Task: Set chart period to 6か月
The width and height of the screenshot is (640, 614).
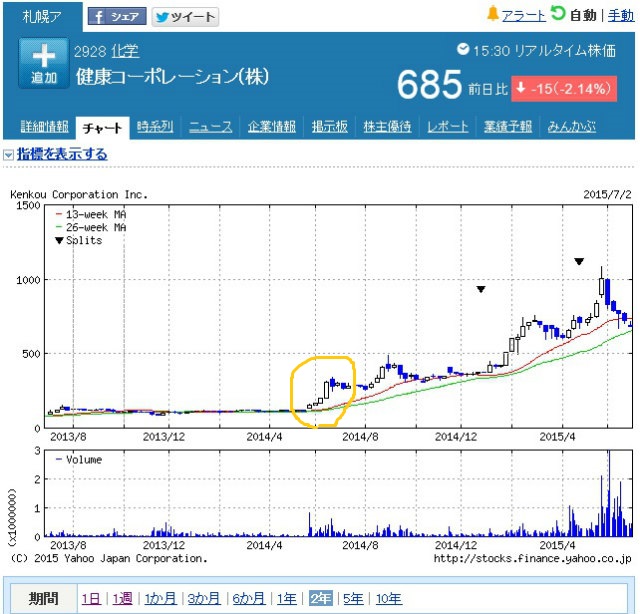Action: tap(249, 599)
